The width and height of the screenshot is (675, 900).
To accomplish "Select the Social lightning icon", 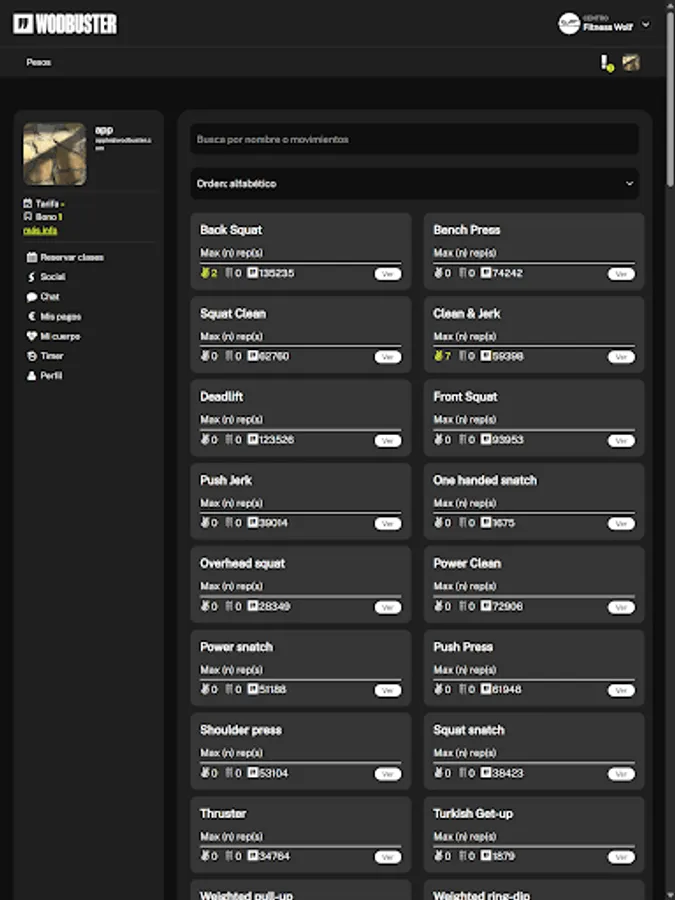I will pos(31,277).
